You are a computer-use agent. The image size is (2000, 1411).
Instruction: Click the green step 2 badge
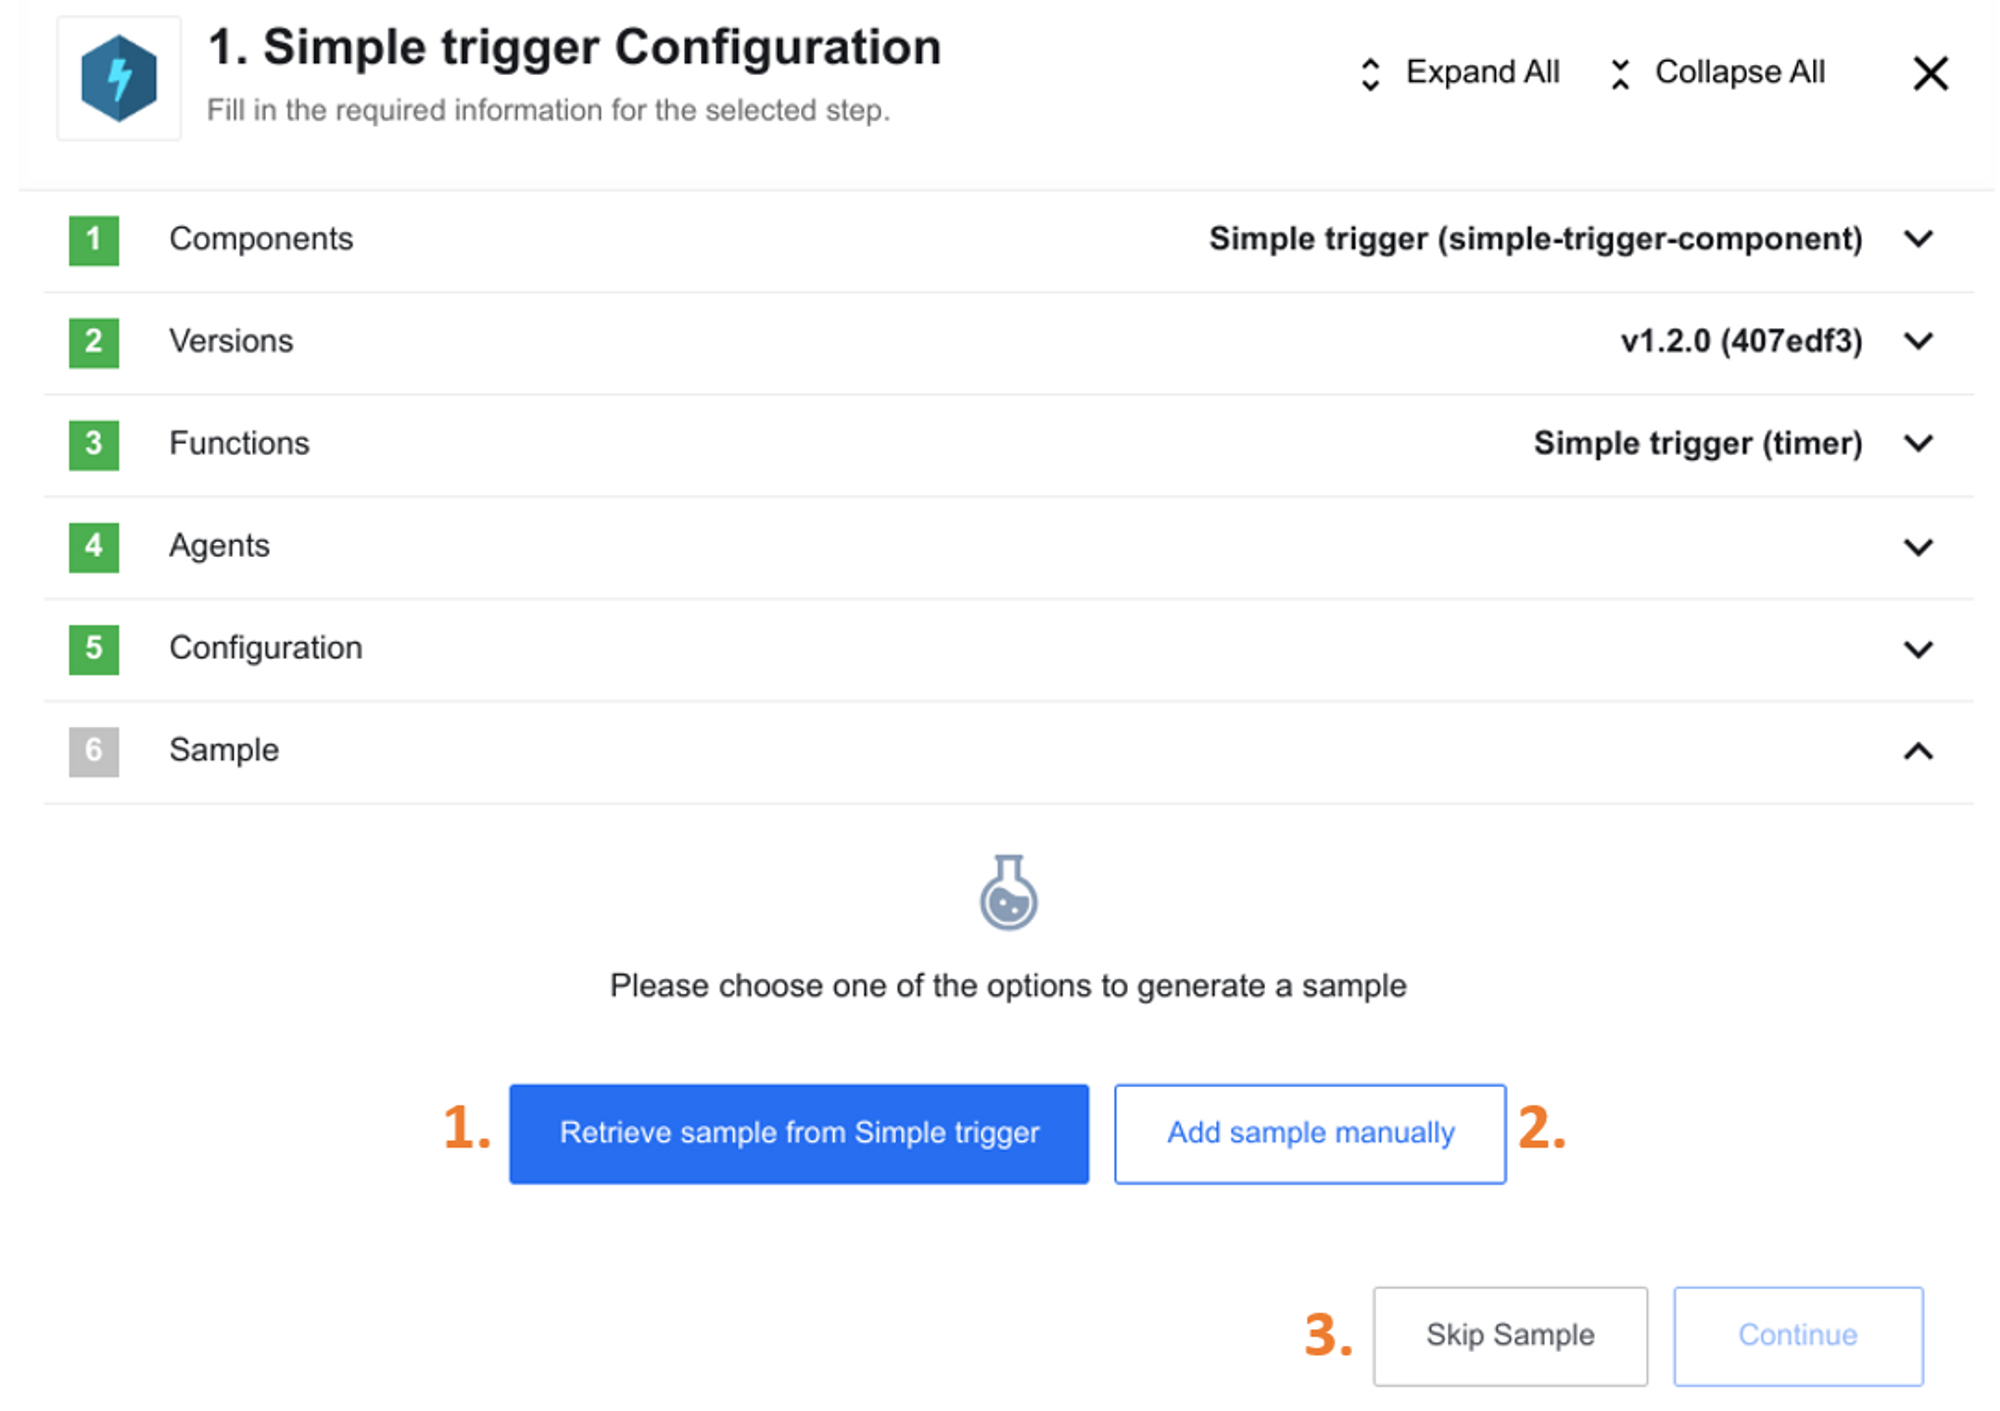point(94,342)
